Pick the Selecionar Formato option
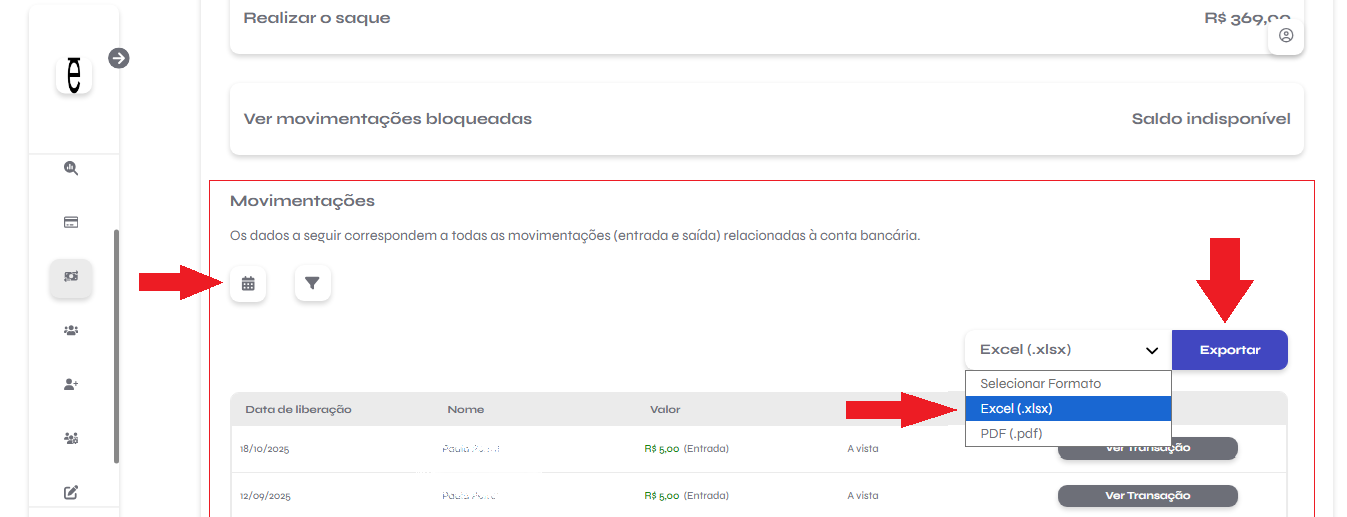The width and height of the screenshot is (1347, 517). [1067, 384]
